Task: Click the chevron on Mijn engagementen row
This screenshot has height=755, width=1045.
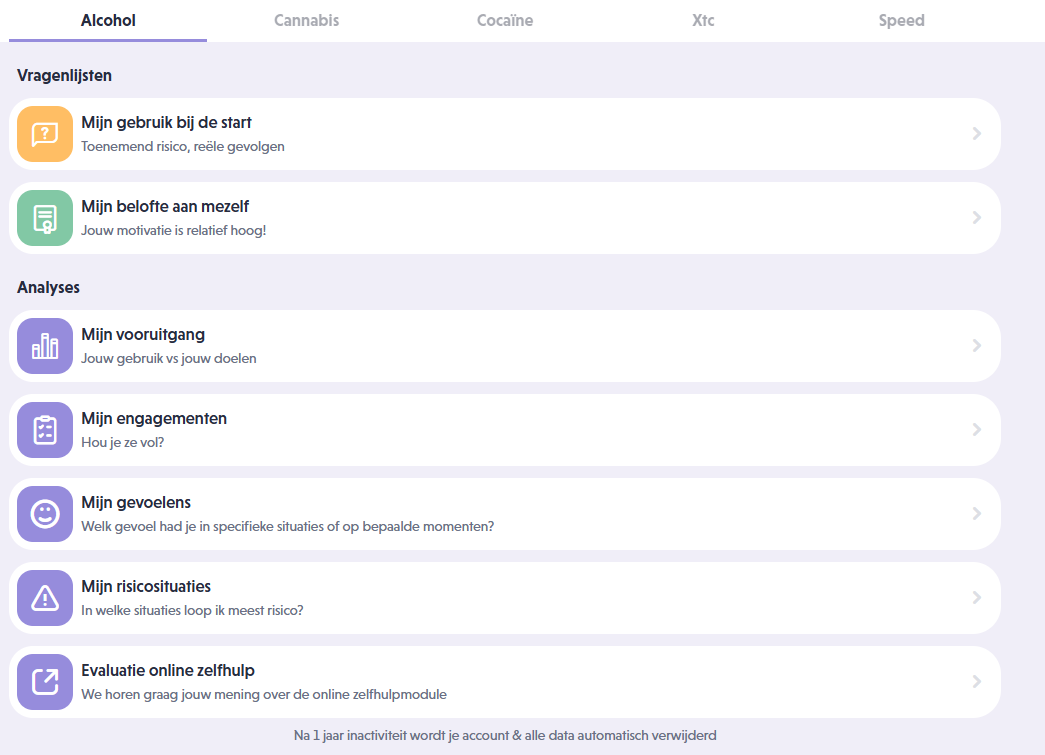Action: coord(977,430)
